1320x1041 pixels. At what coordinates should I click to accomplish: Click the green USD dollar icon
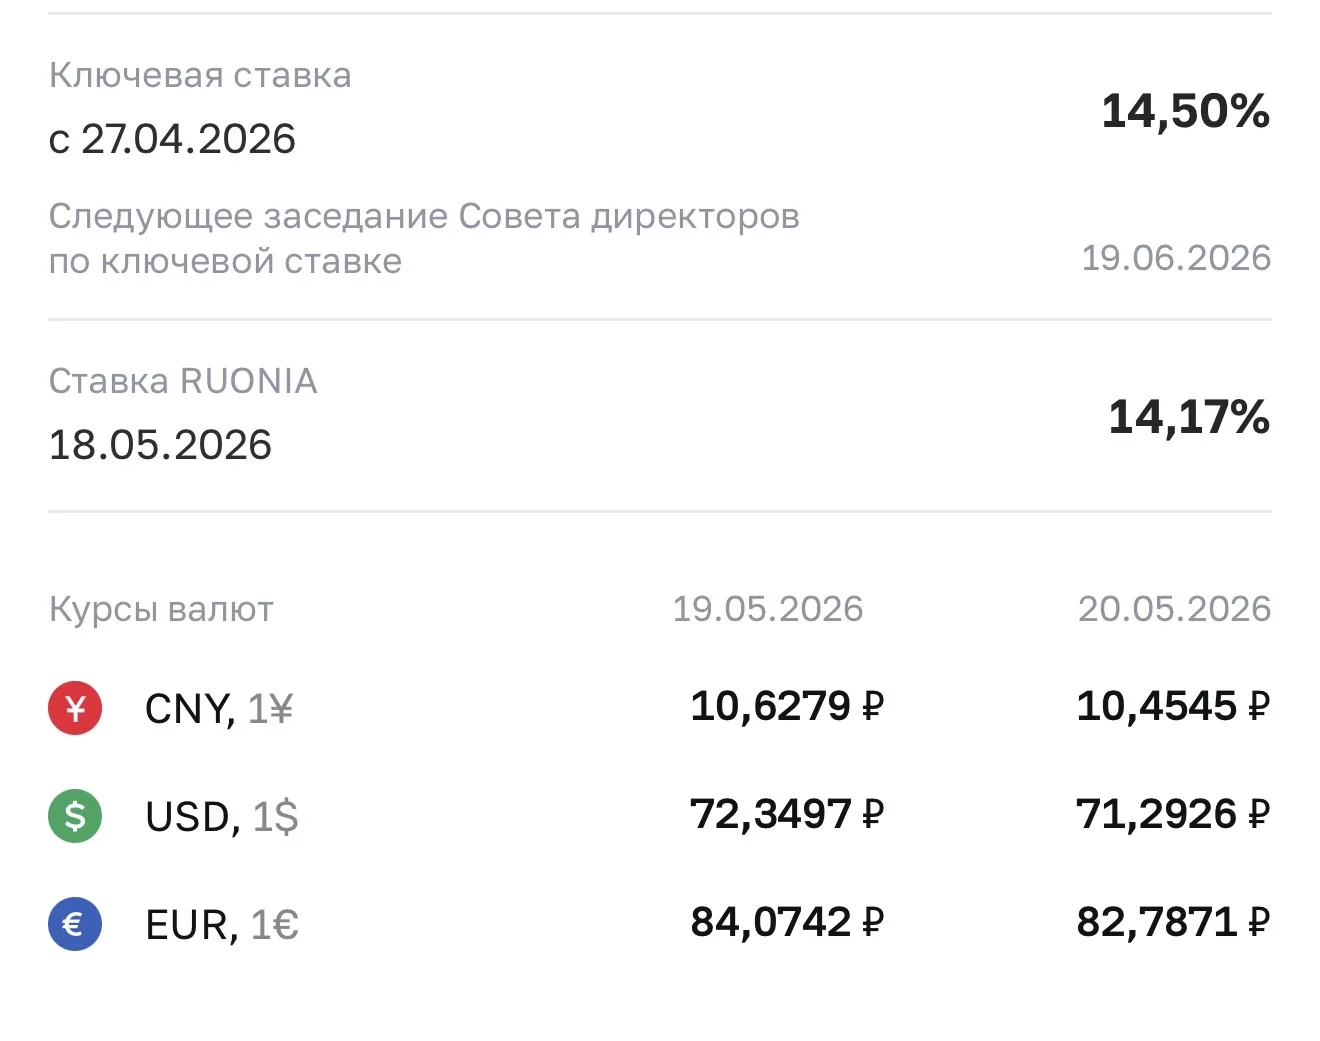(75, 816)
